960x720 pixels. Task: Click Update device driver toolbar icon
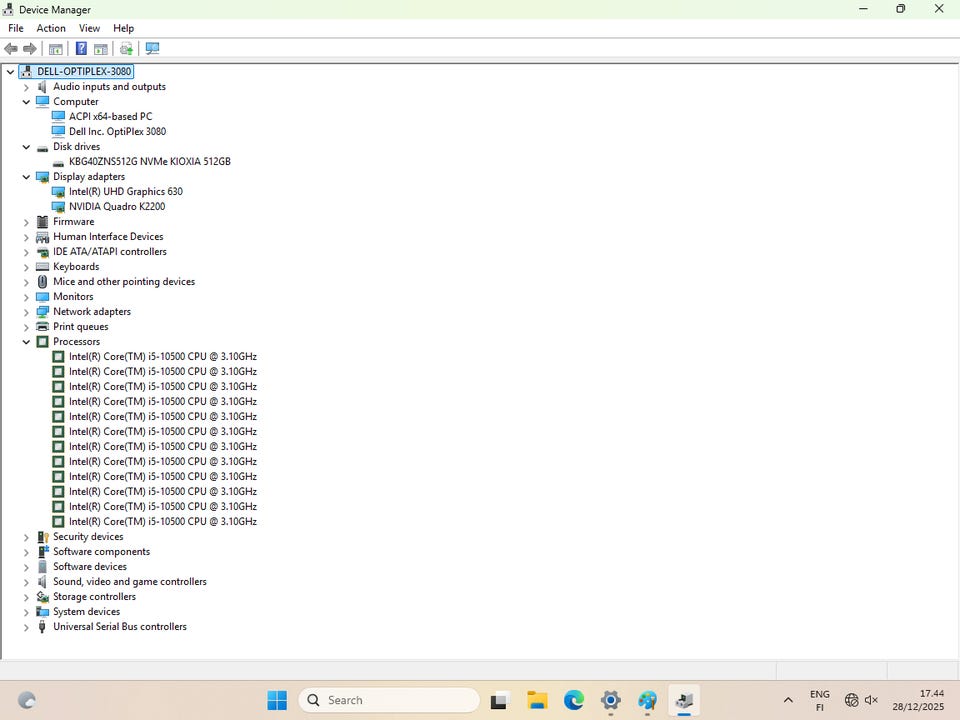pyautogui.click(x=127, y=48)
